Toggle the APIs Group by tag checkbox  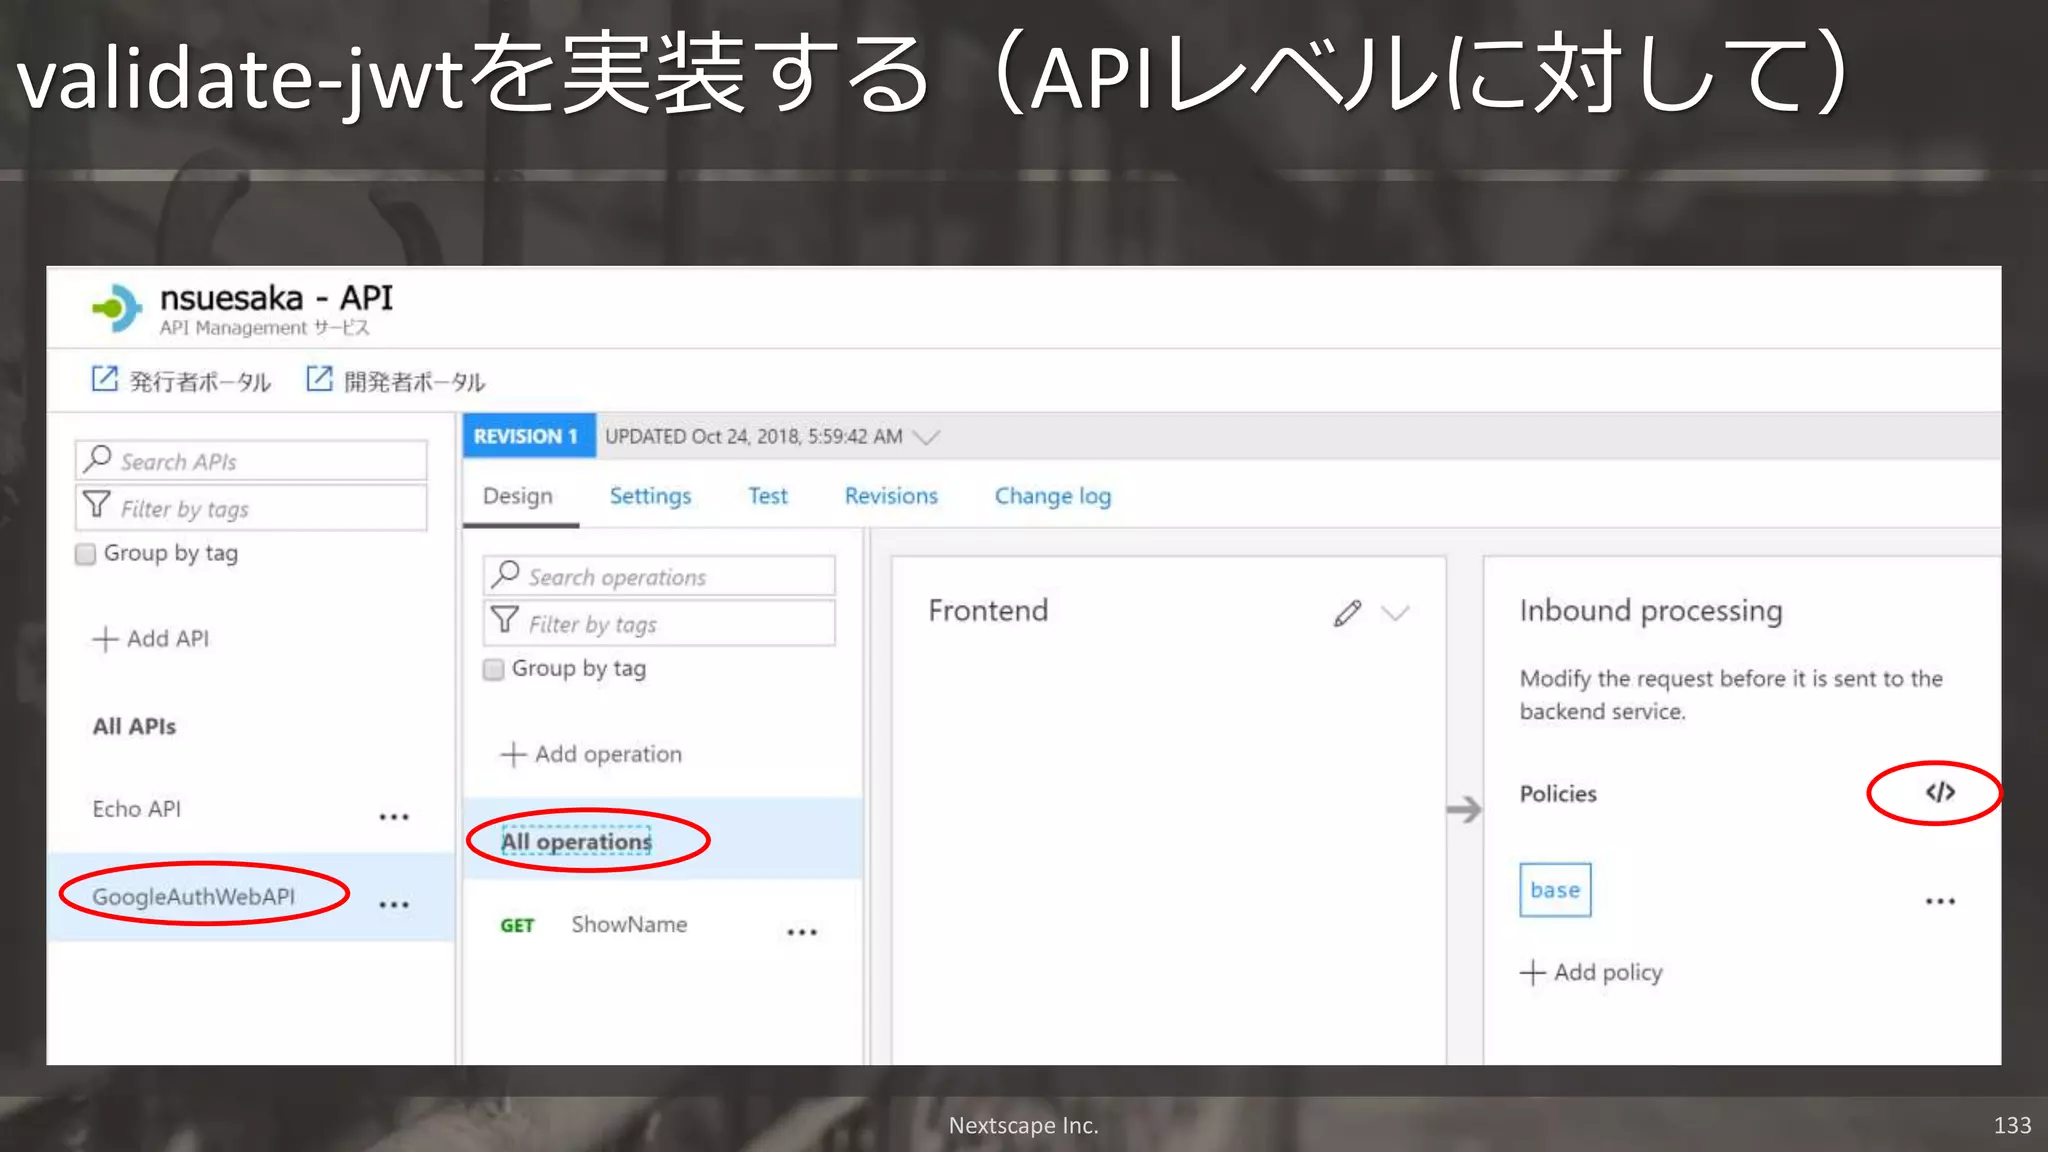click(x=86, y=554)
